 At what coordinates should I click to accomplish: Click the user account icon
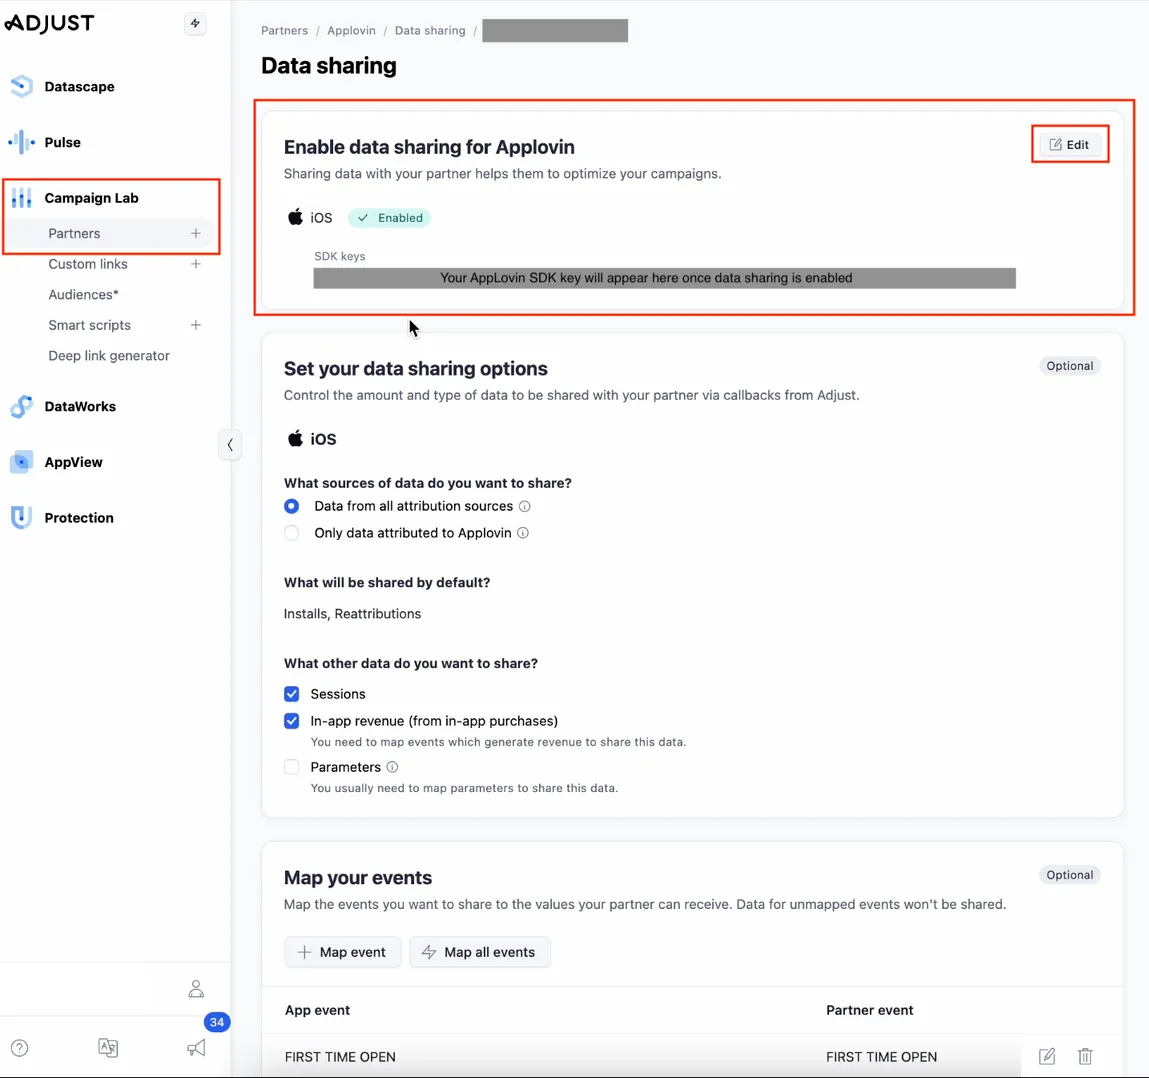[x=196, y=988]
